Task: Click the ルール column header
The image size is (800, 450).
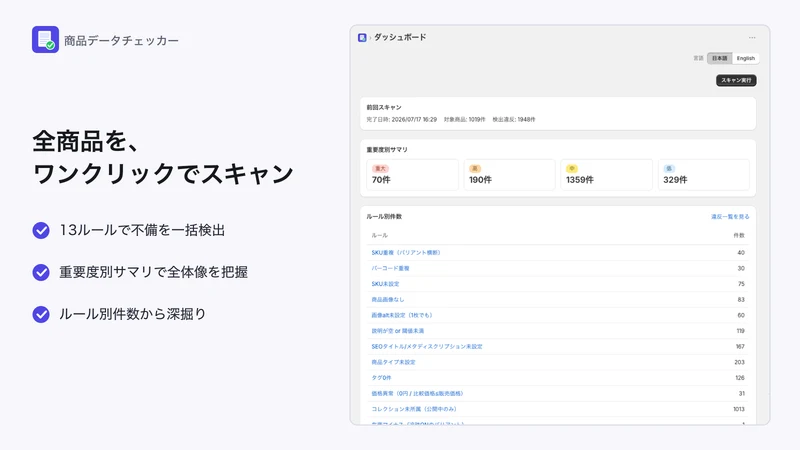Action: [x=380, y=236]
